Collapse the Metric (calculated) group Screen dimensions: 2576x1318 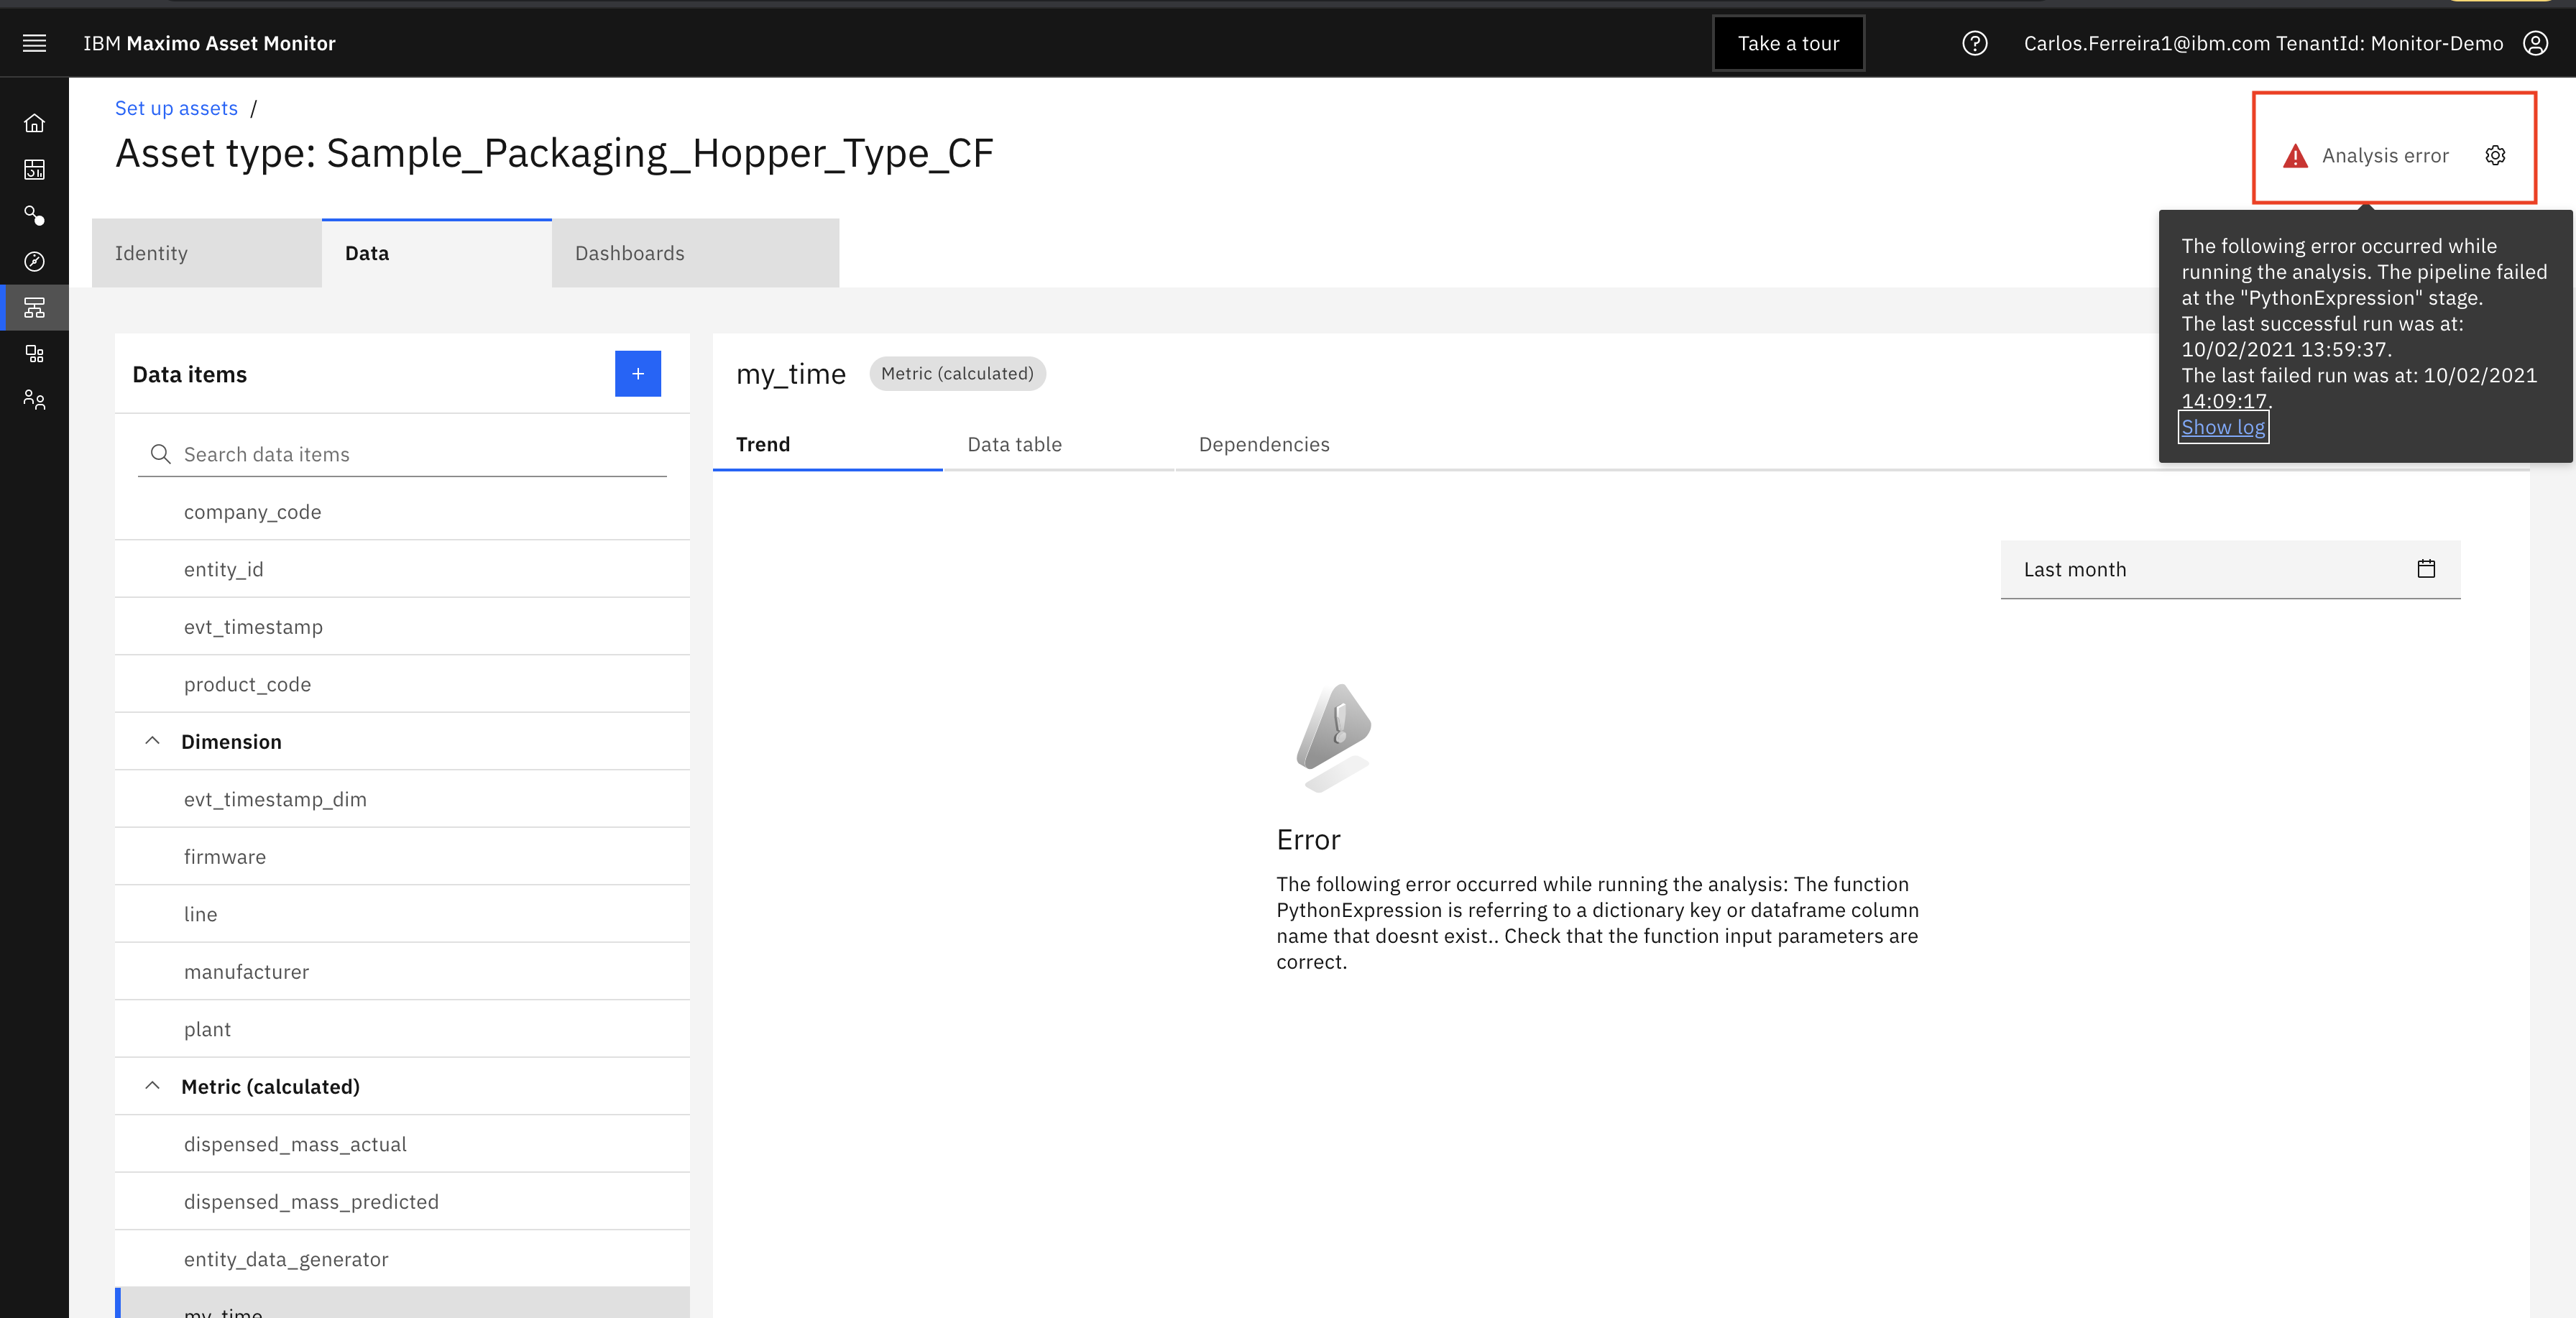click(152, 1086)
